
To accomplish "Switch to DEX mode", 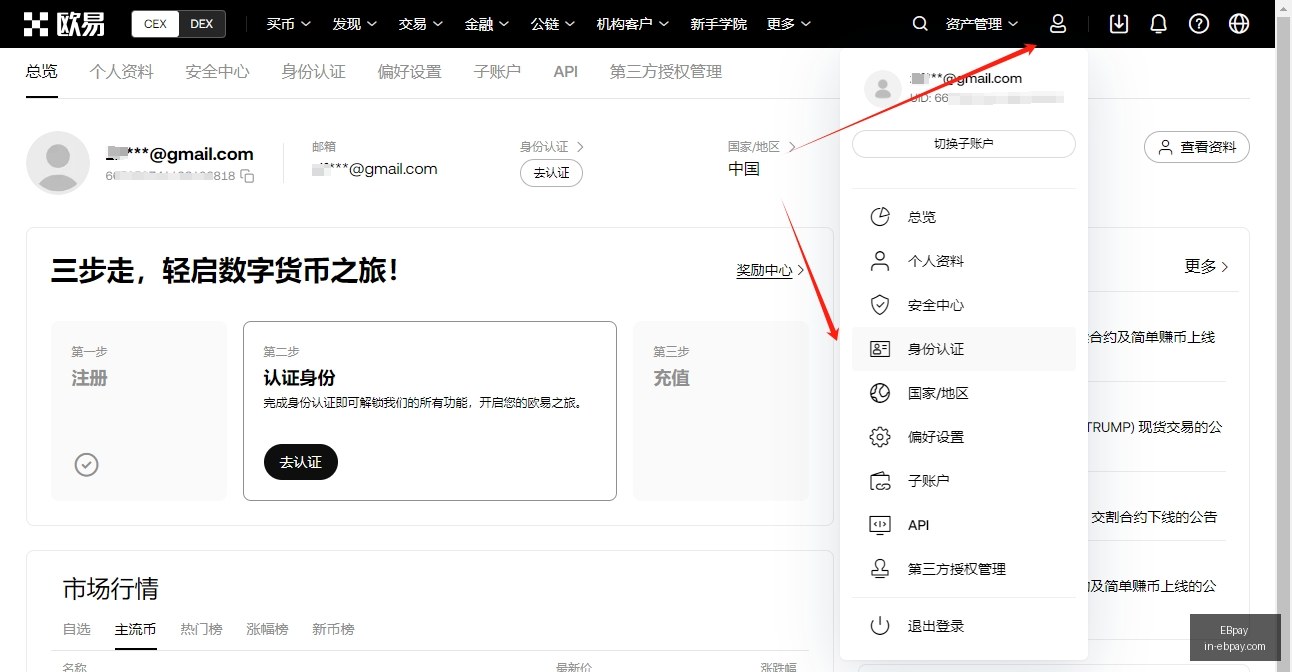I will pyautogui.click(x=202, y=24).
